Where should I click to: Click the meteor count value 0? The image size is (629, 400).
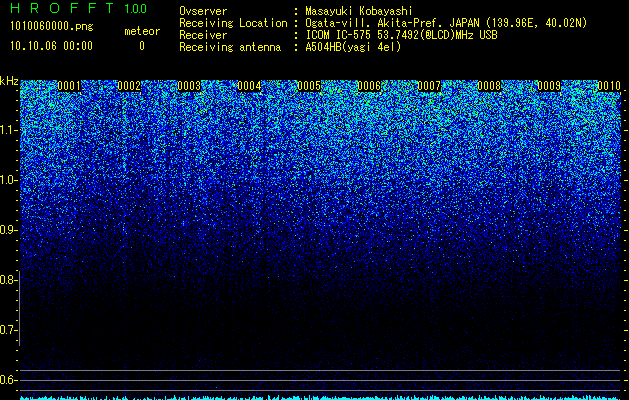coord(142,46)
